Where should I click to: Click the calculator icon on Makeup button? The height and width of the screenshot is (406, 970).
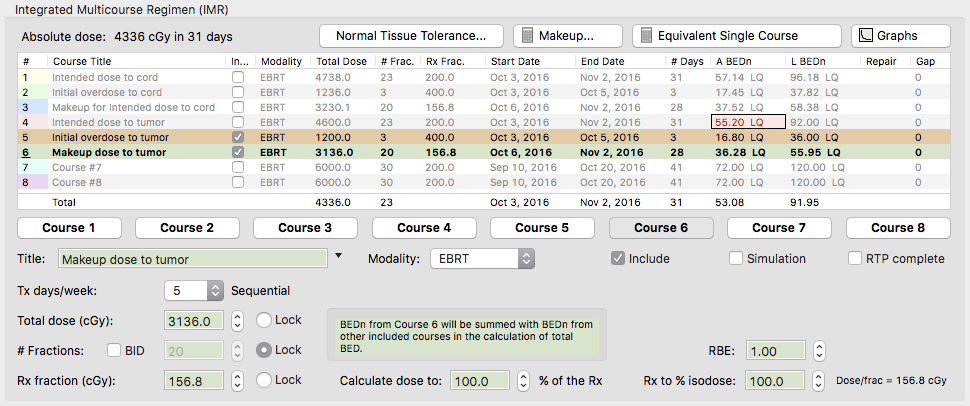pyautogui.click(x=527, y=36)
